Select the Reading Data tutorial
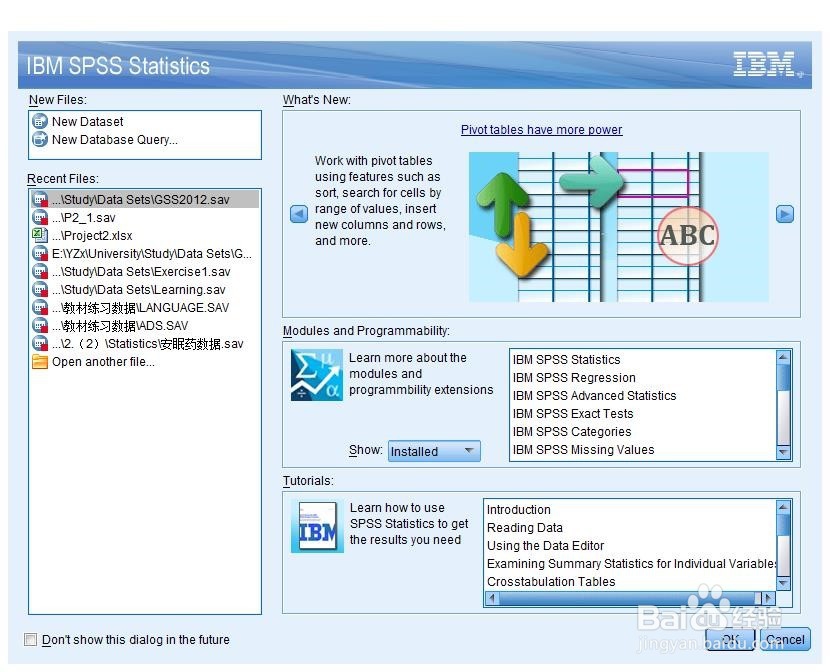Viewport: 830px width, 672px height. [x=631, y=528]
